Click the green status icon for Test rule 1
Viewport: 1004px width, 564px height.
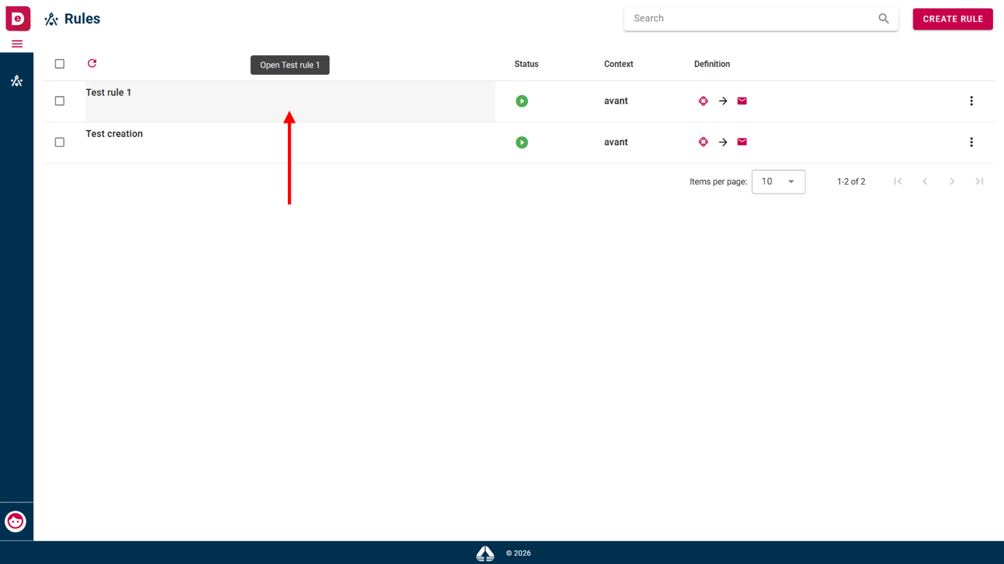(x=522, y=101)
